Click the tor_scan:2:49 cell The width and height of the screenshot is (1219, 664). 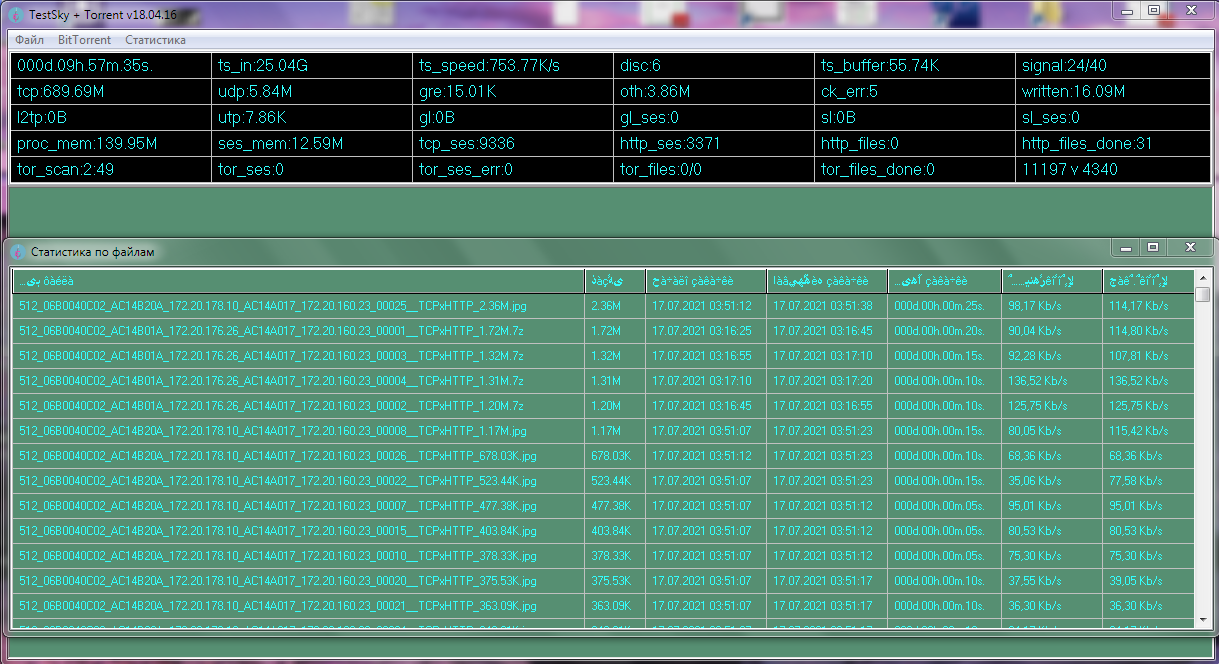[110, 170]
